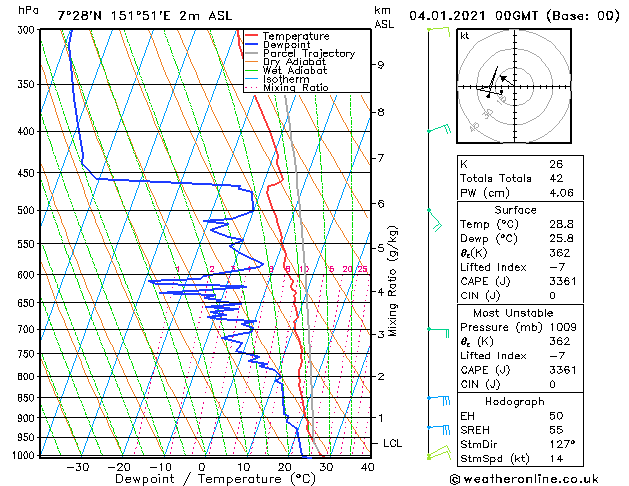
Task: Click the 700 hPa pressure axis label
Action: click(x=28, y=330)
